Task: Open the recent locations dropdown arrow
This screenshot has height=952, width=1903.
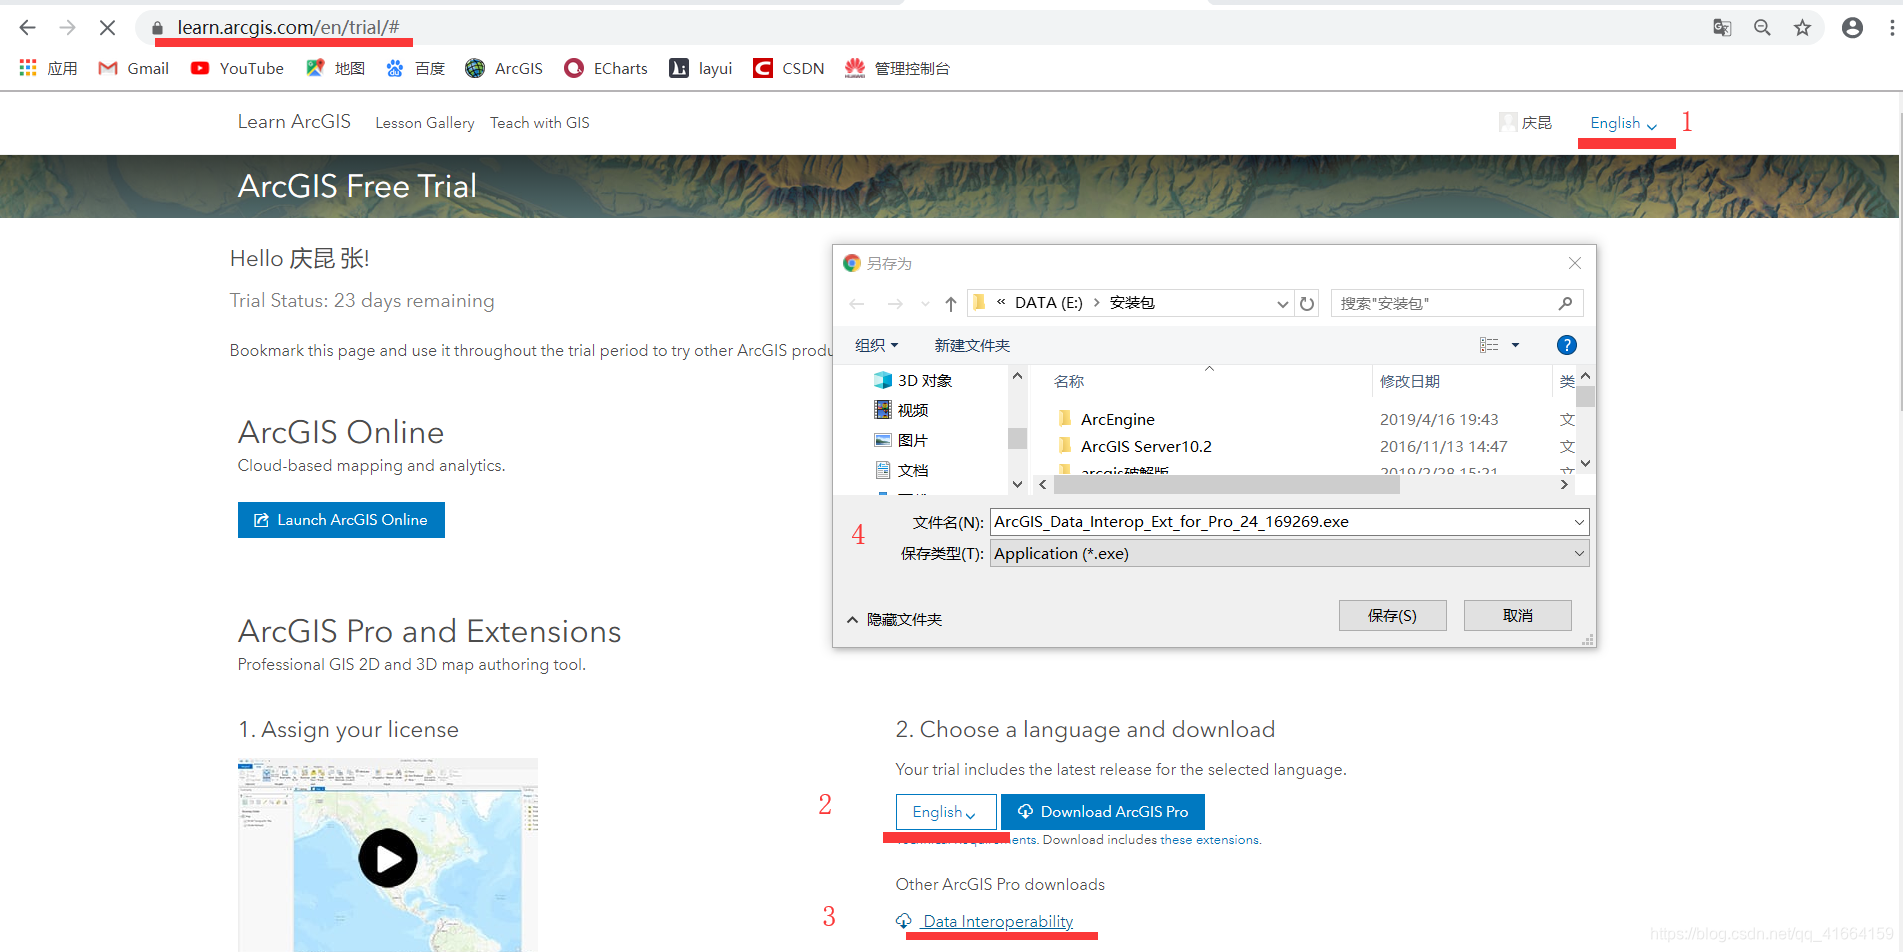Action: tap(925, 303)
